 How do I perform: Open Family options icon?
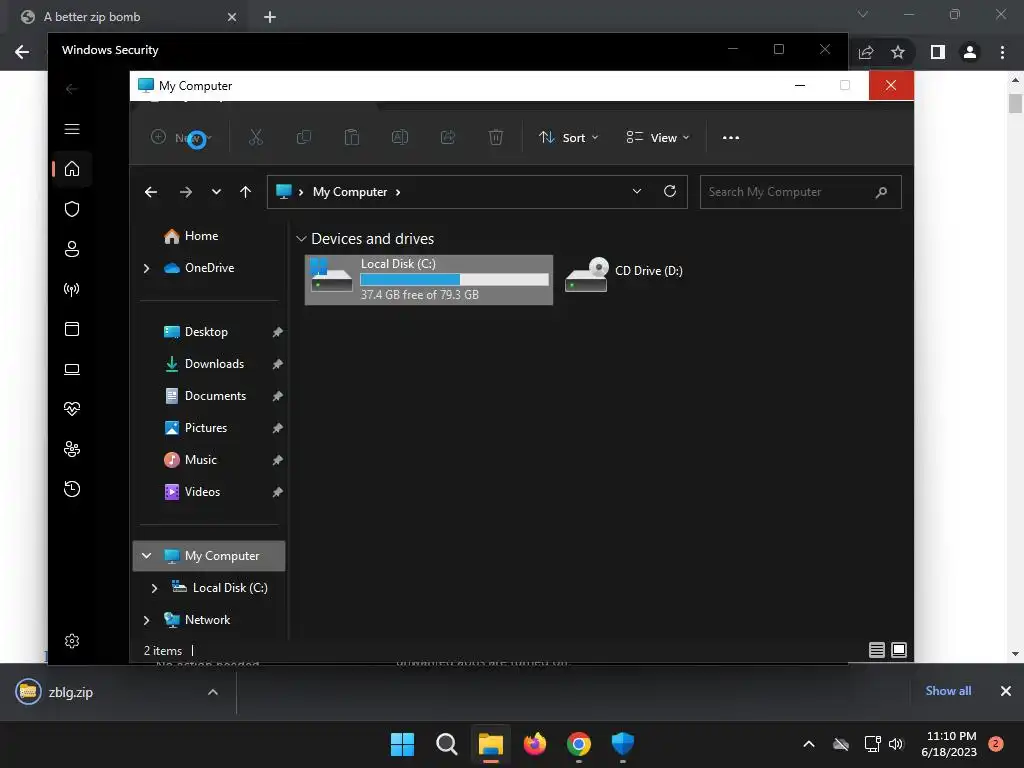click(x=72, y=449)
